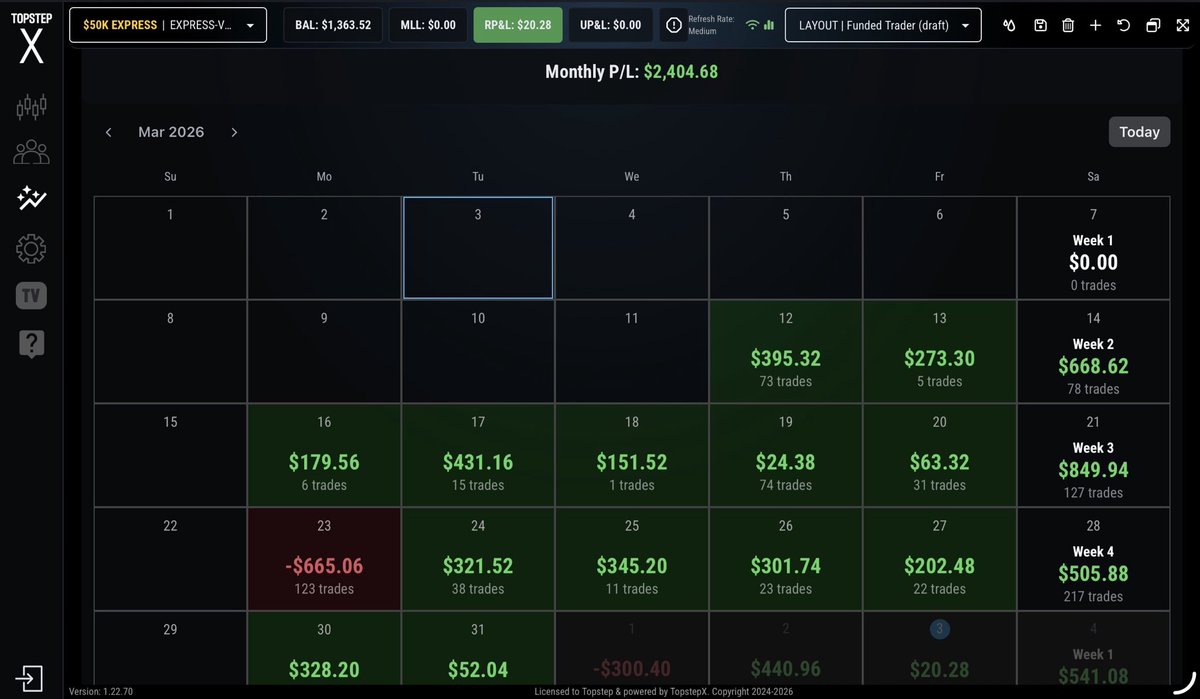Click the theme droplets icon in toolbar
Screen dimensions: 1200x699
1009,25
